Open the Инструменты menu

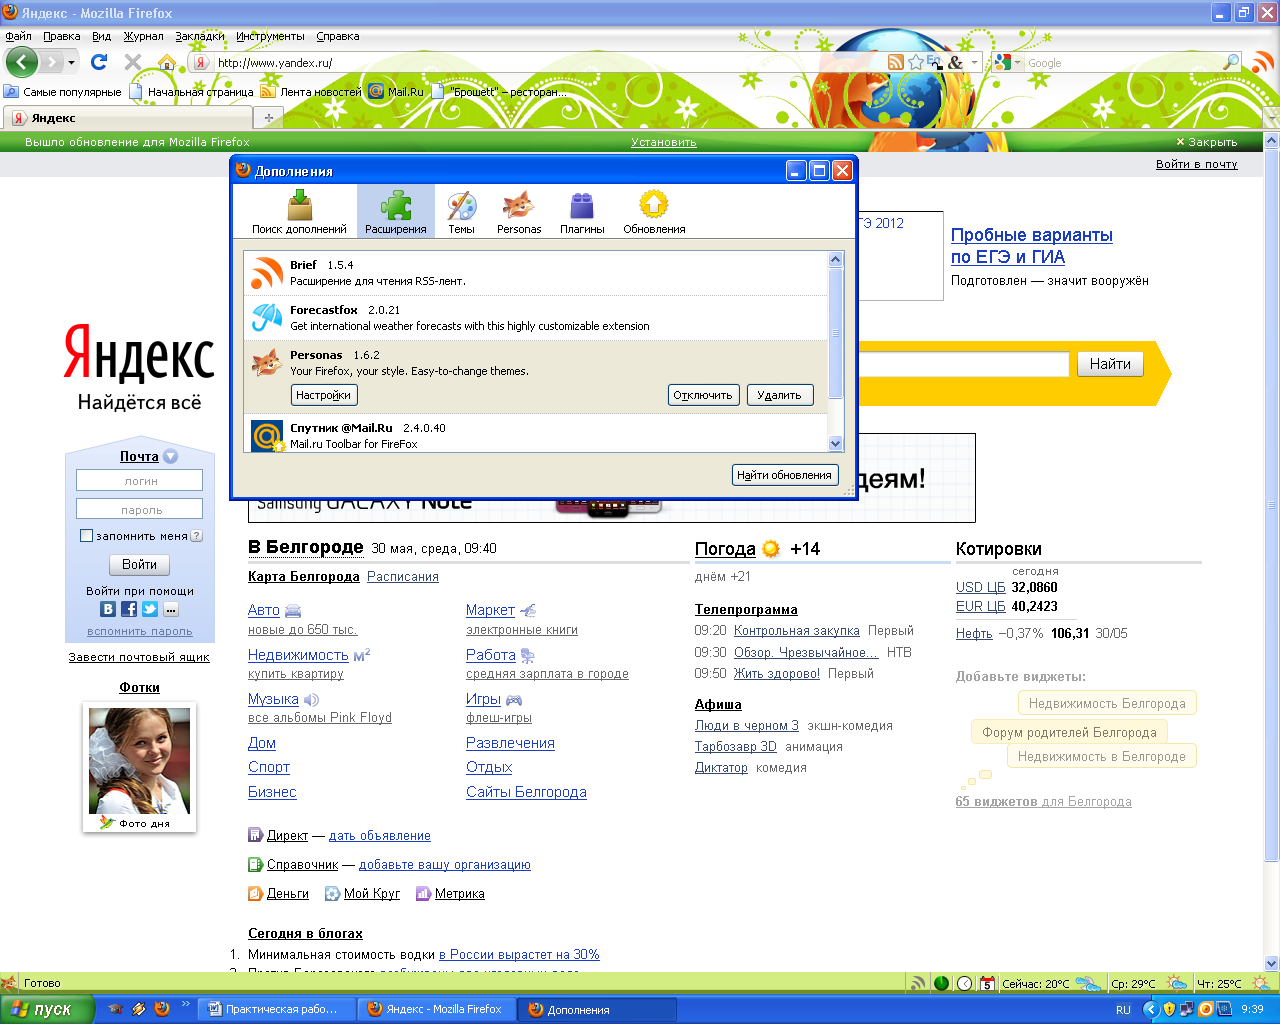(x=270, y=36)
